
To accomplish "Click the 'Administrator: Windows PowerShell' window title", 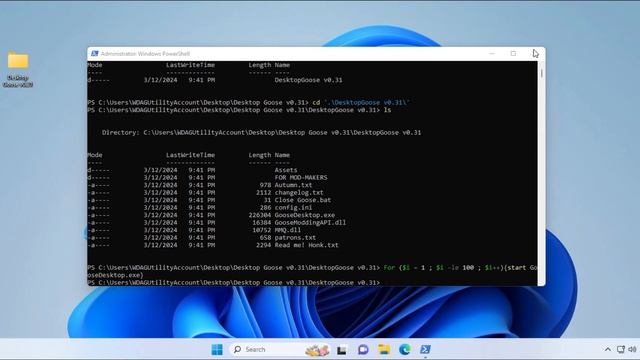I will (x=145, y=53).
